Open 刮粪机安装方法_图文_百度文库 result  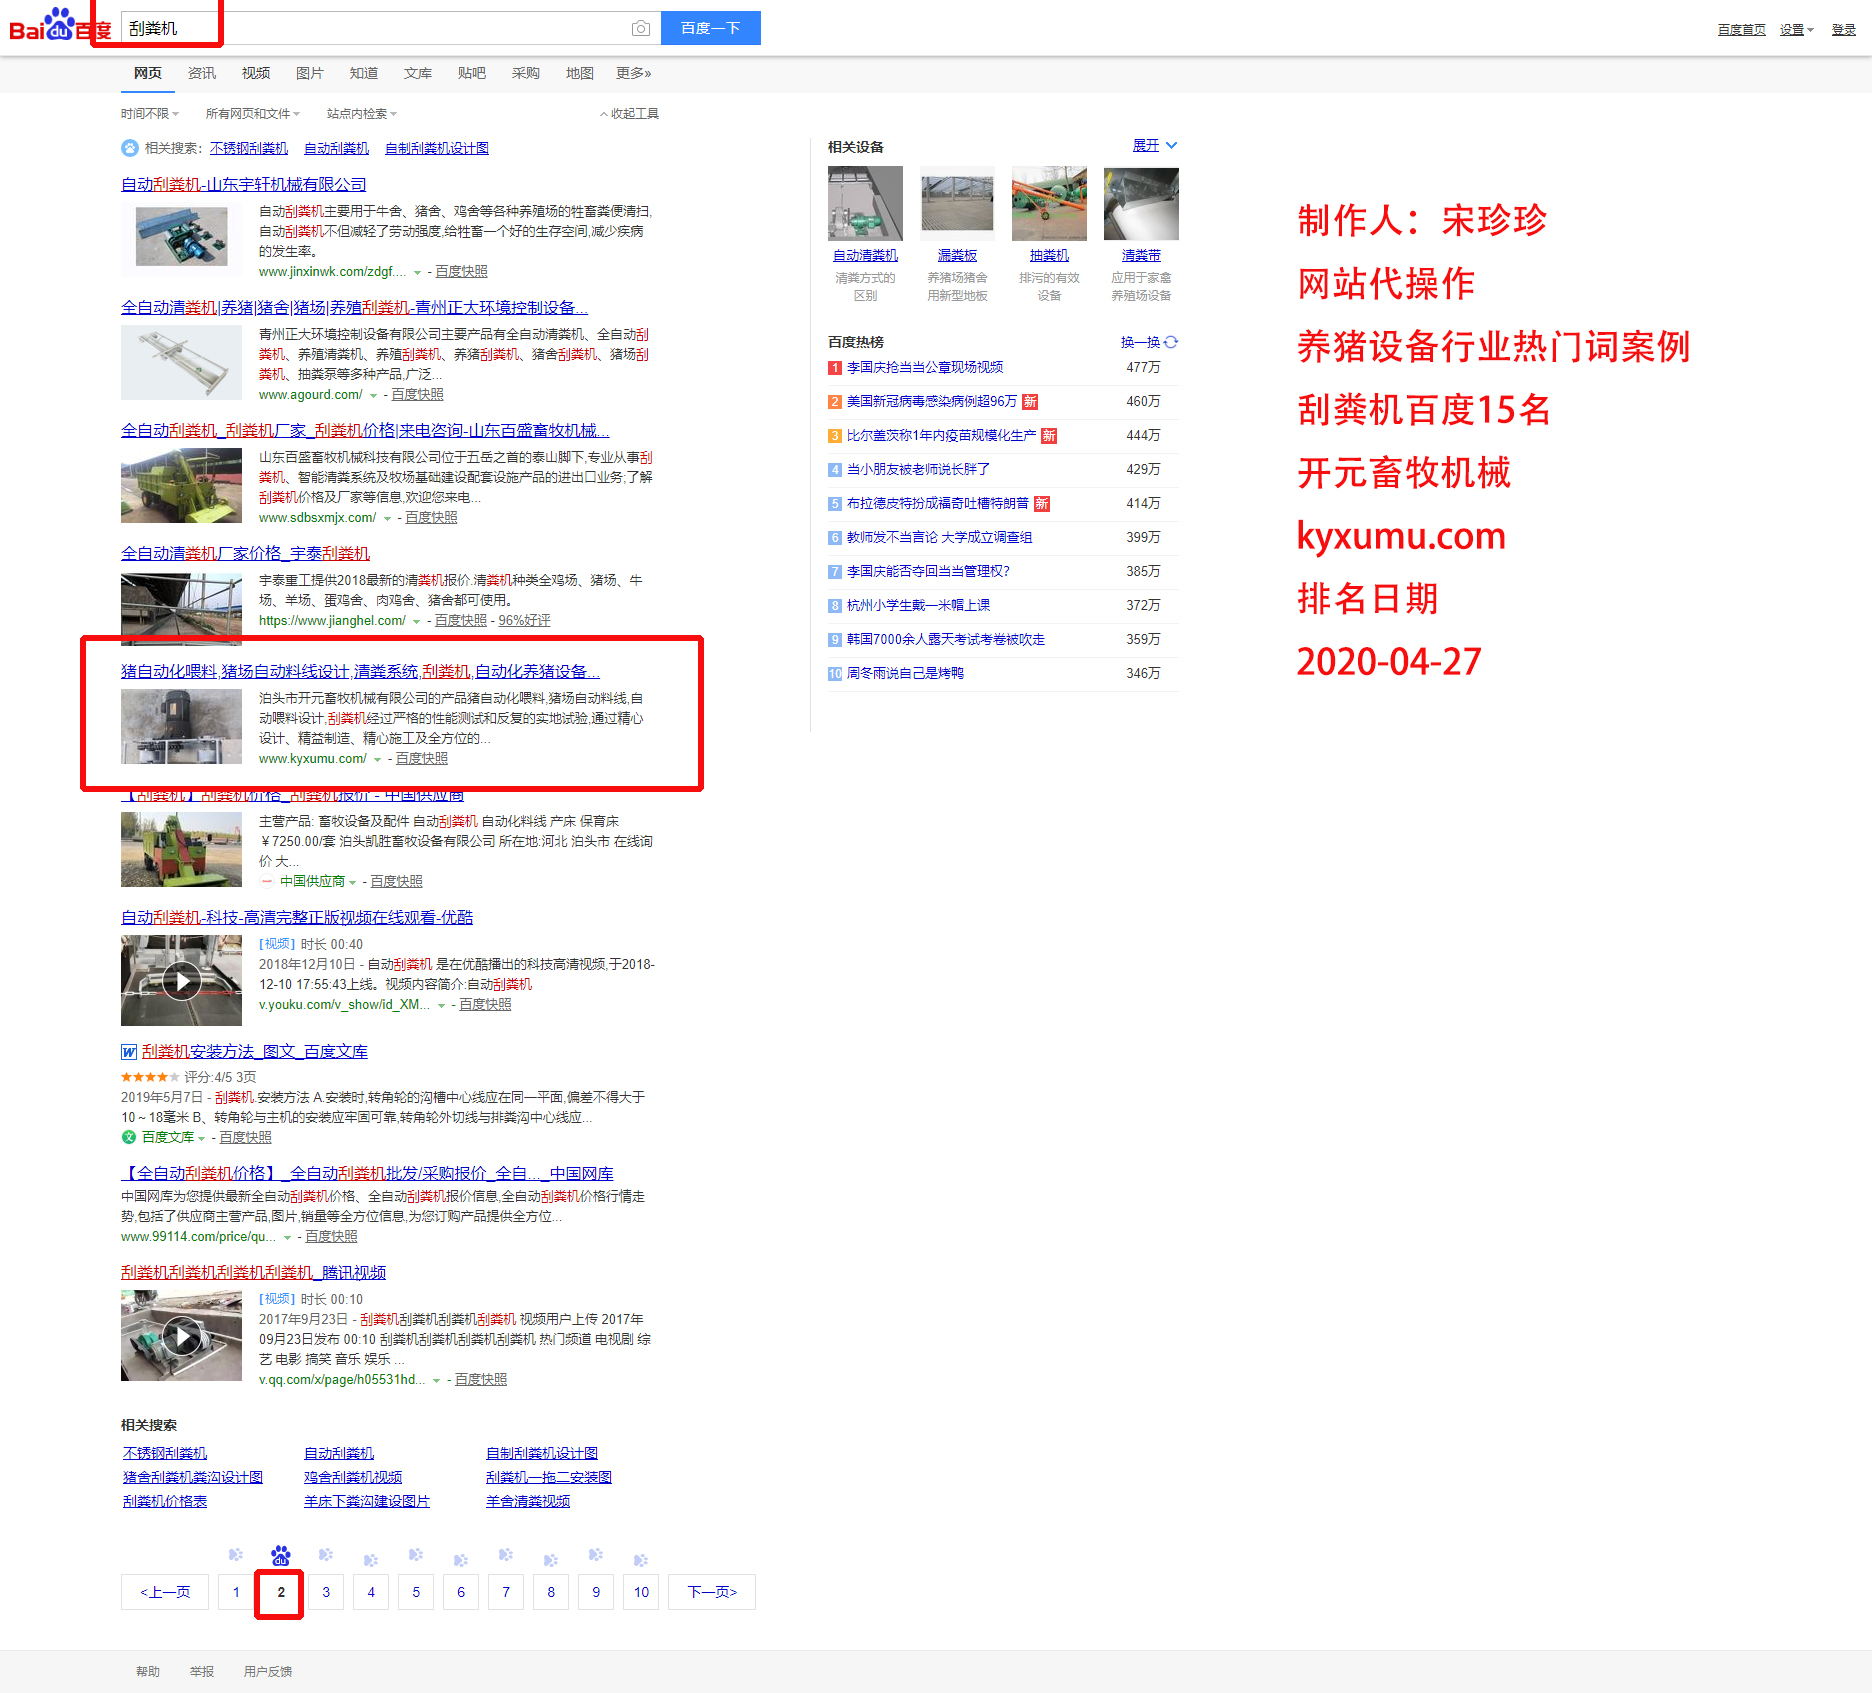click(x=255, y=1052)
